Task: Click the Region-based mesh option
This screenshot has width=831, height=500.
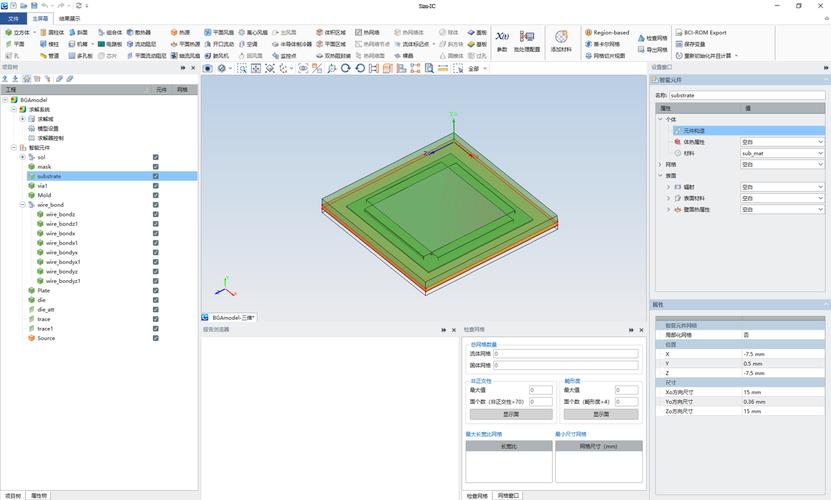Action: click(x=607, y=32)
